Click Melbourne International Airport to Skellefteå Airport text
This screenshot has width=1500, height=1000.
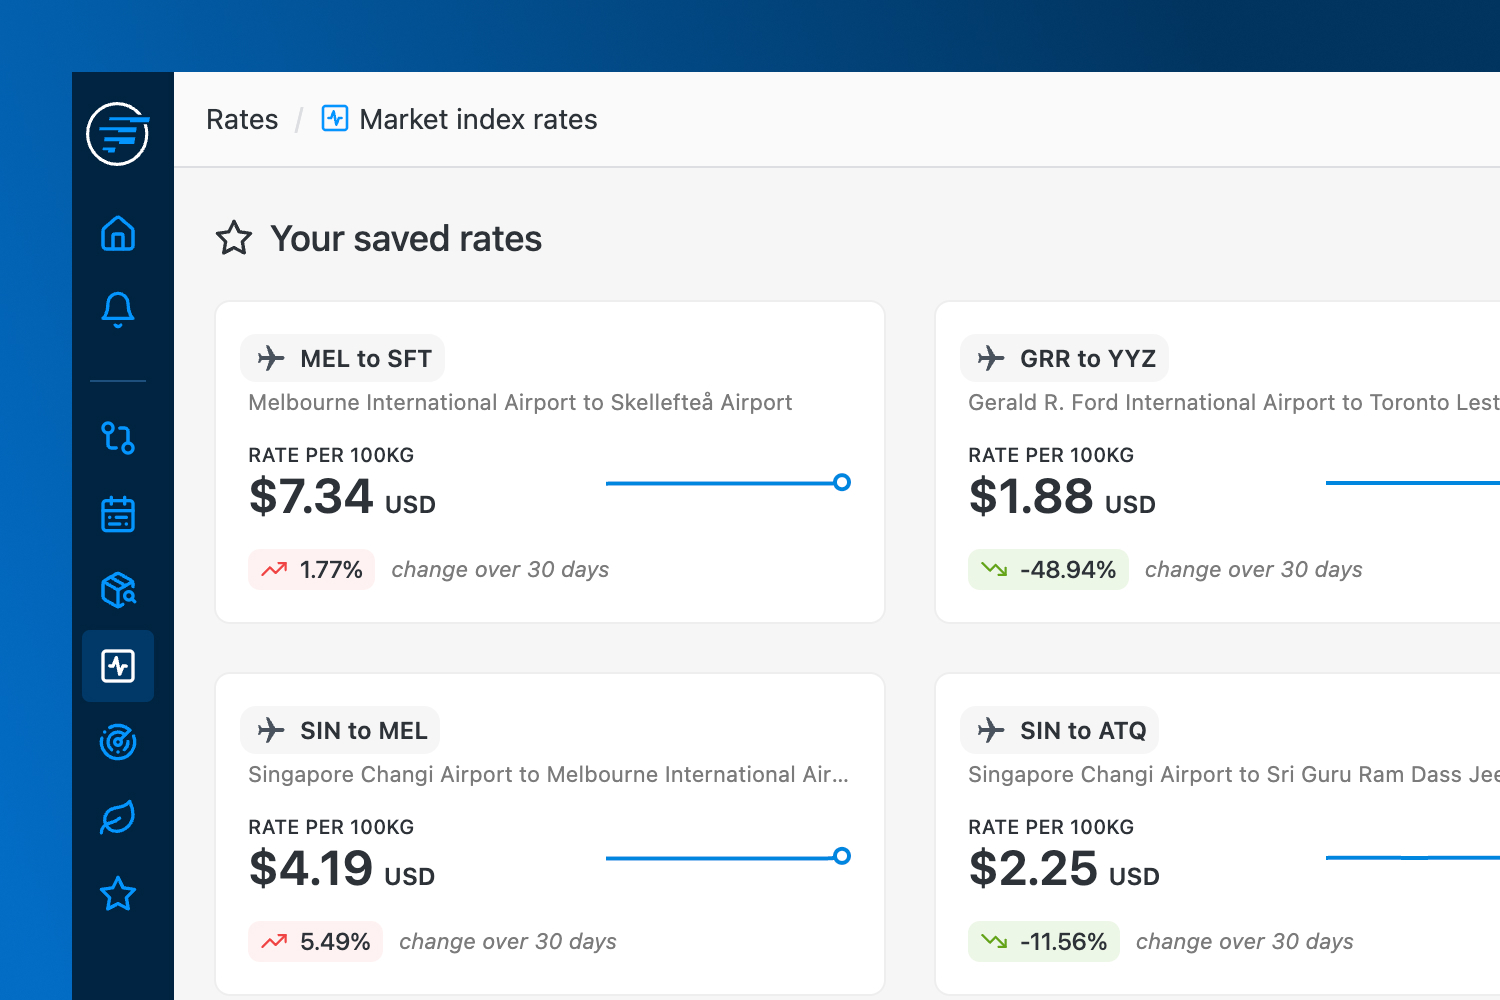tap(520, 402)
